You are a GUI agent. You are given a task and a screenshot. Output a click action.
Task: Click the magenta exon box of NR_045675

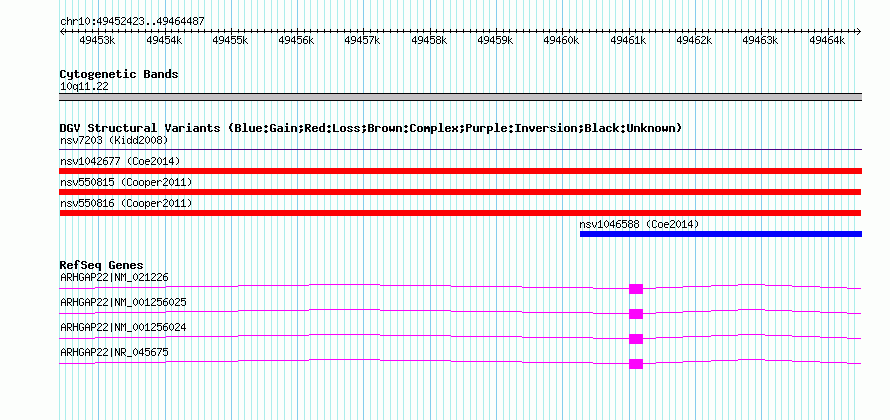pos(636,364)
